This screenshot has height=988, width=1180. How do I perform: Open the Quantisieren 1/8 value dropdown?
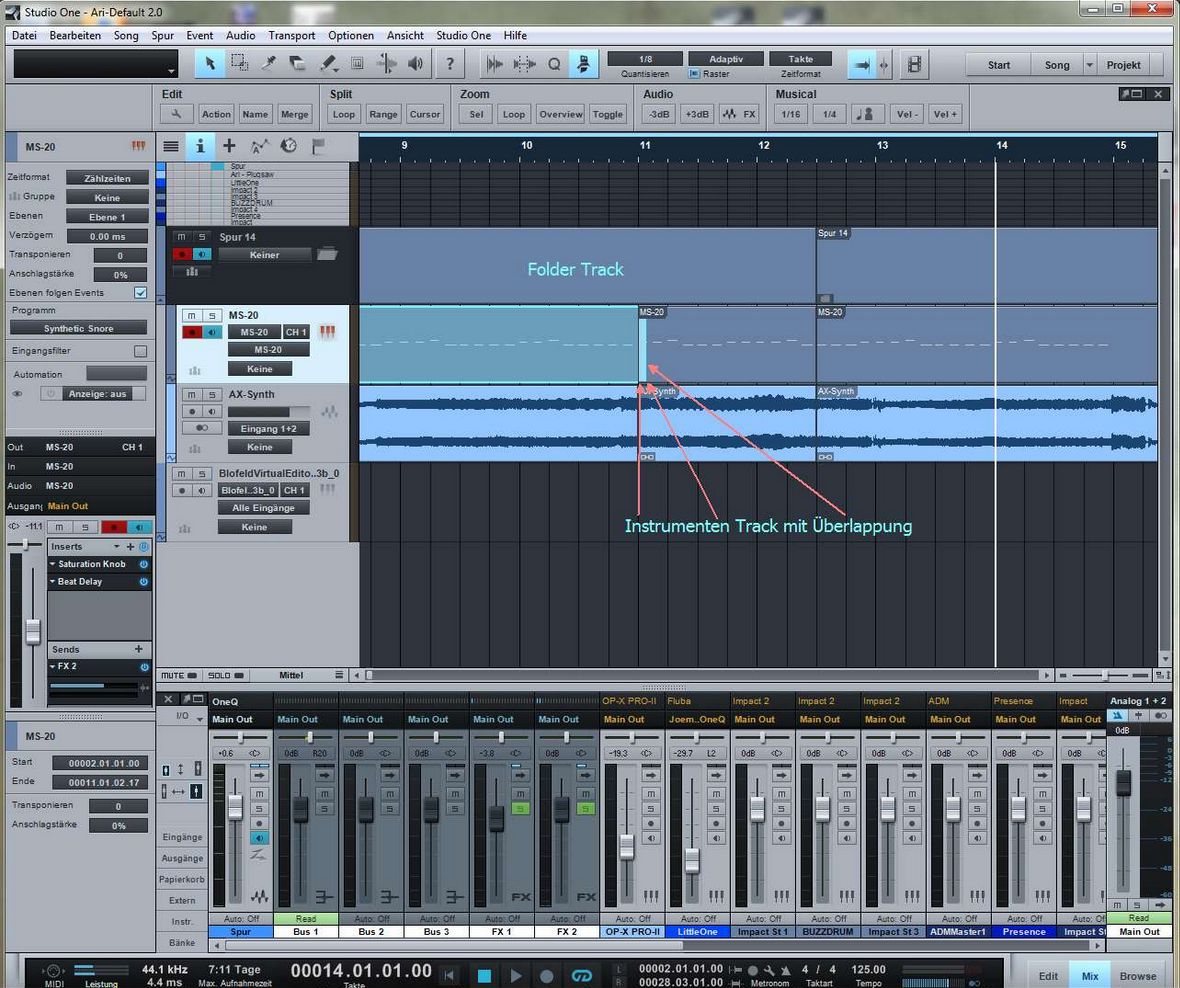point(645,59)
